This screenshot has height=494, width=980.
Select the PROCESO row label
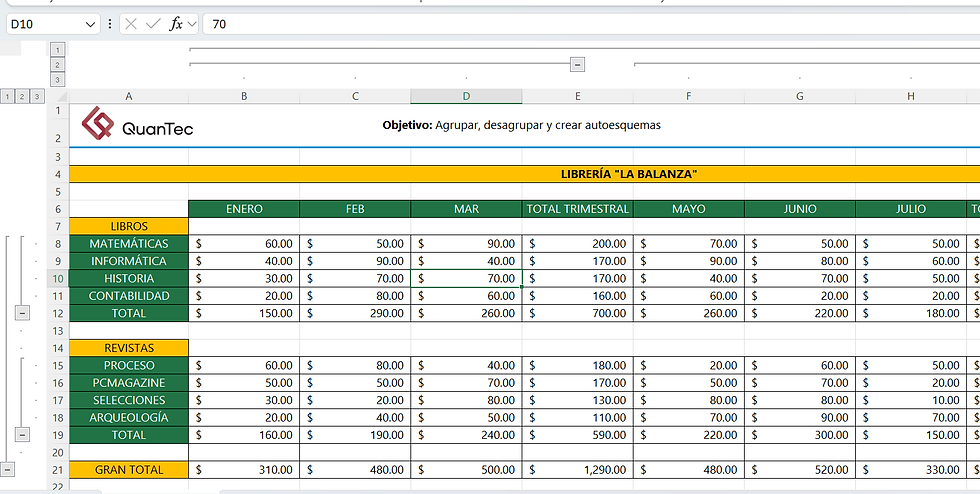129,365
